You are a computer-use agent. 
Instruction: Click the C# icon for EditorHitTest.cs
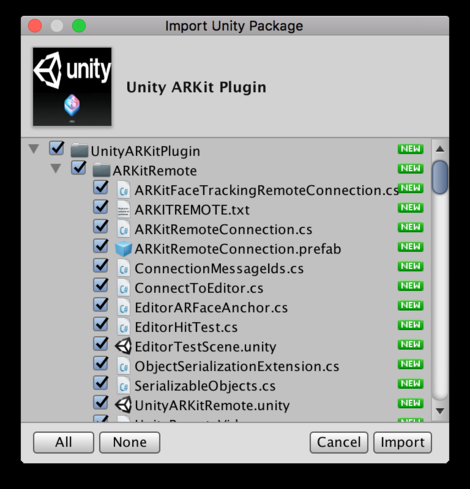point(123,327)
